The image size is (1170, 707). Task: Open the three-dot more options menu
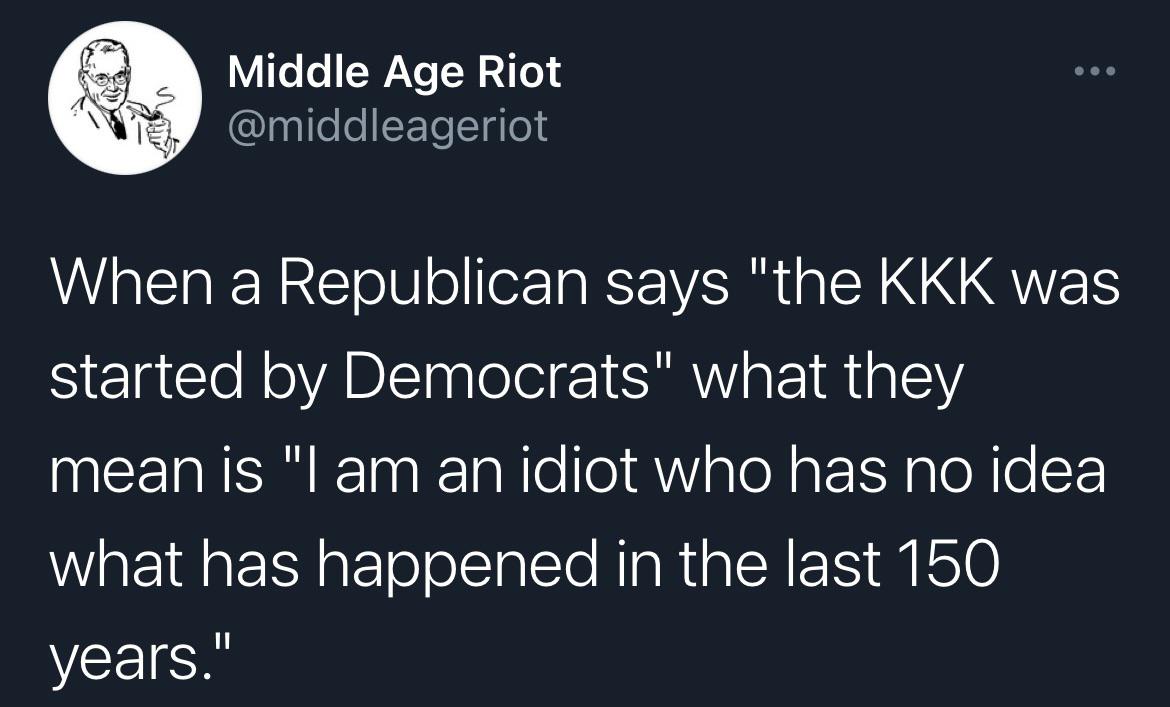pos(1095,72)
